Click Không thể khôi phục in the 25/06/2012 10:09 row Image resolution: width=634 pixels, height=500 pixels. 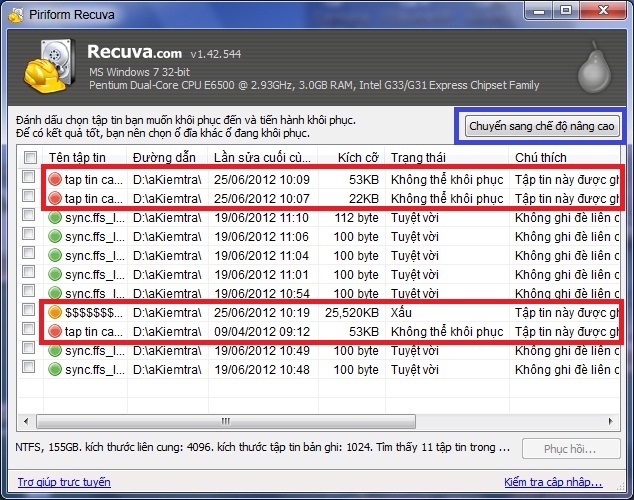point(447,179)
